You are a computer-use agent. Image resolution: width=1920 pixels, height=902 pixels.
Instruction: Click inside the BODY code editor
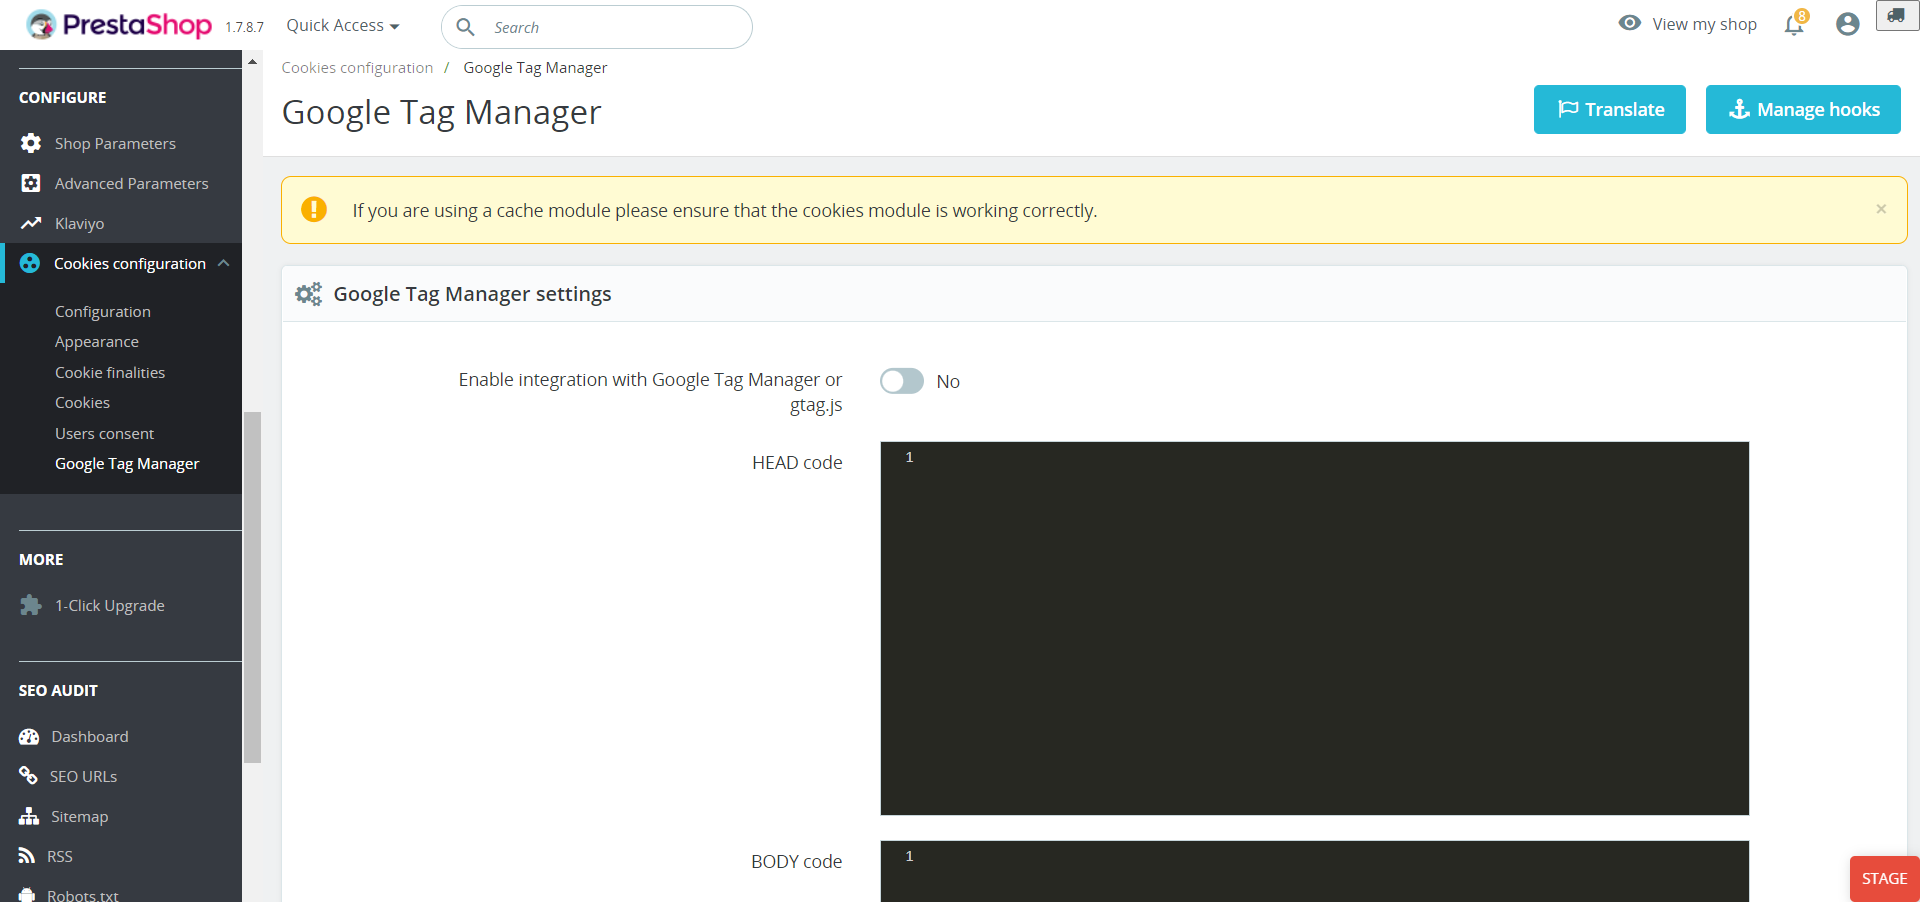pos(1314,871)
